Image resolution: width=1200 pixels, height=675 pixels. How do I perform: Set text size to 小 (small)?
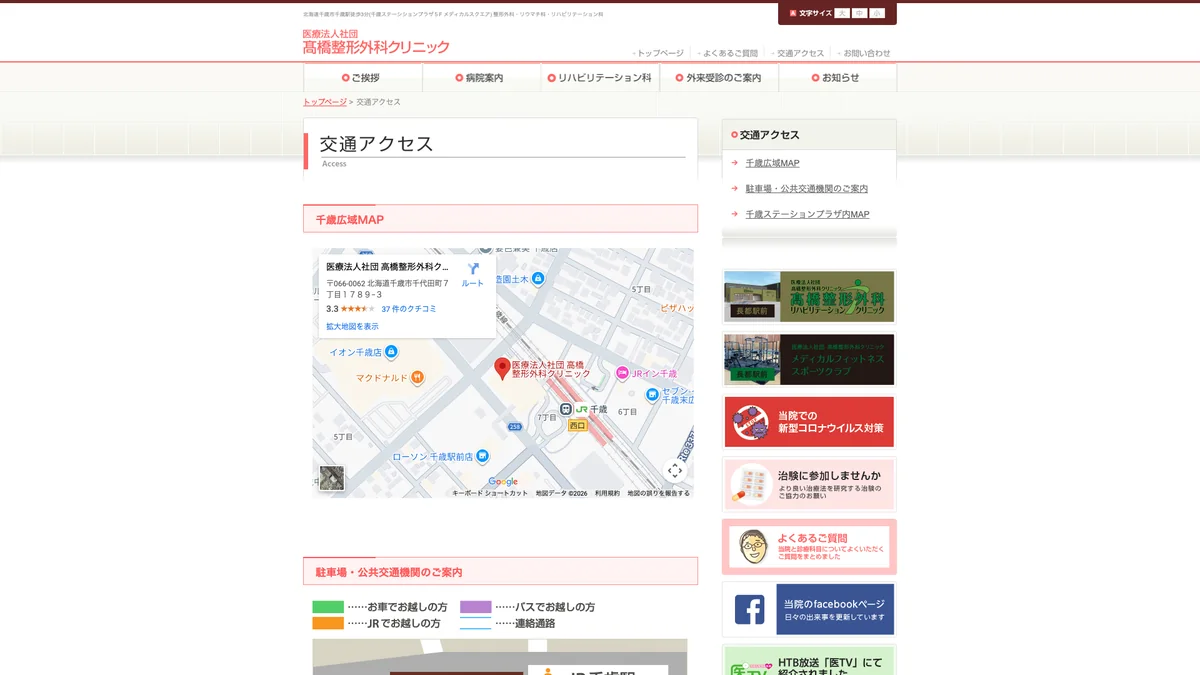(x=877, y=13)
